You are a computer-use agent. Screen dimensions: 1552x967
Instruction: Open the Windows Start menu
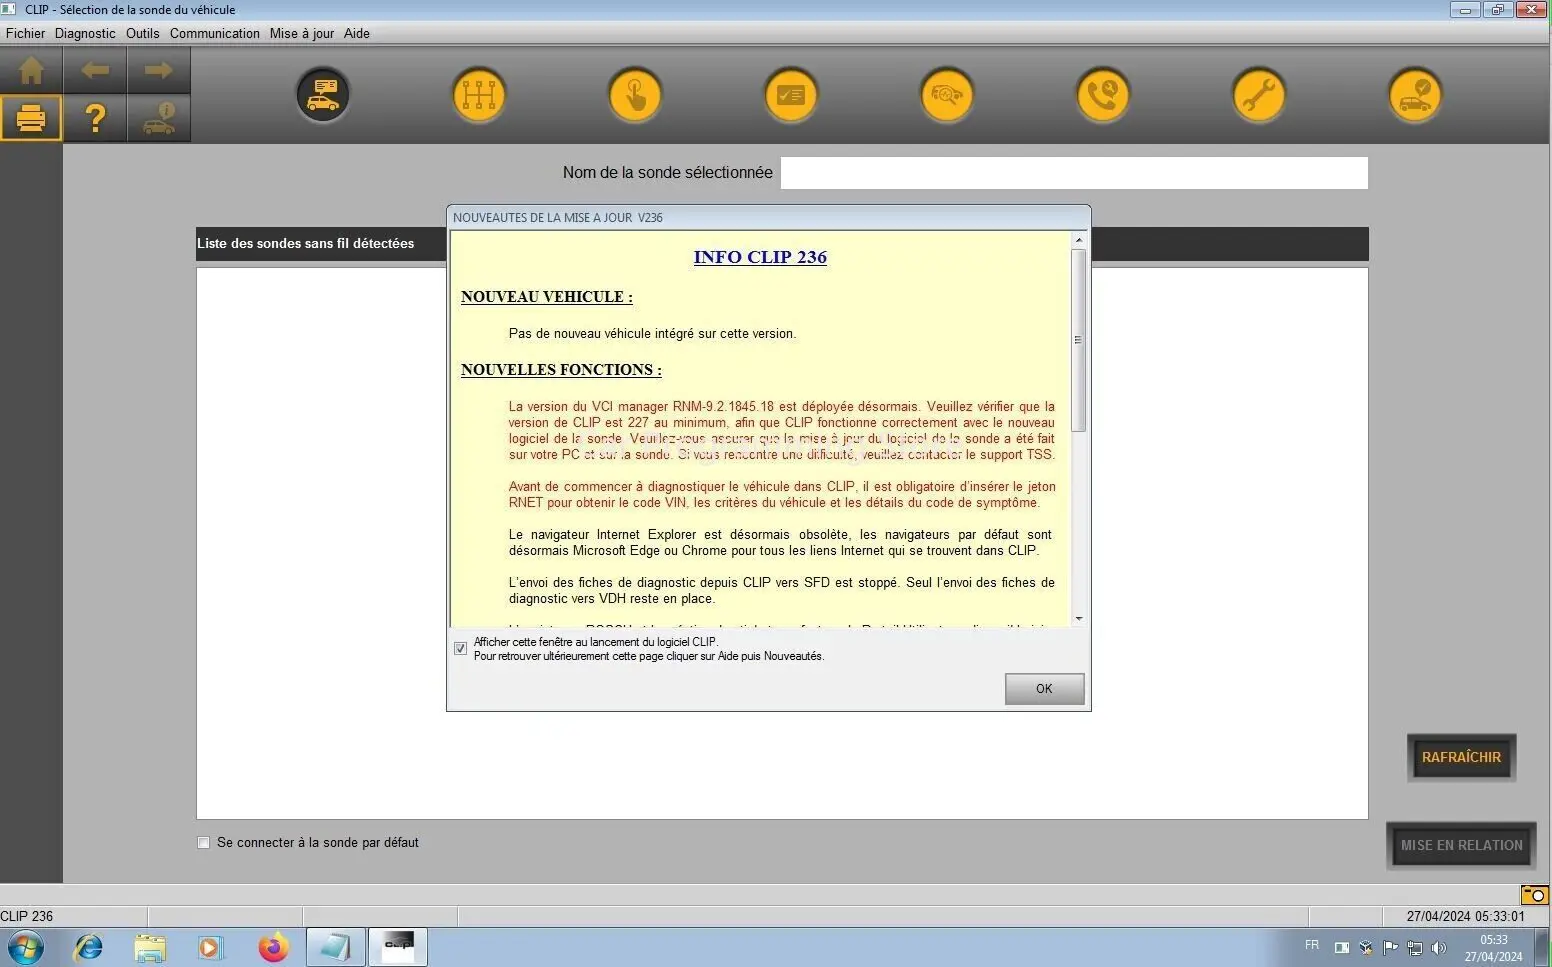[x=25, y=947]
